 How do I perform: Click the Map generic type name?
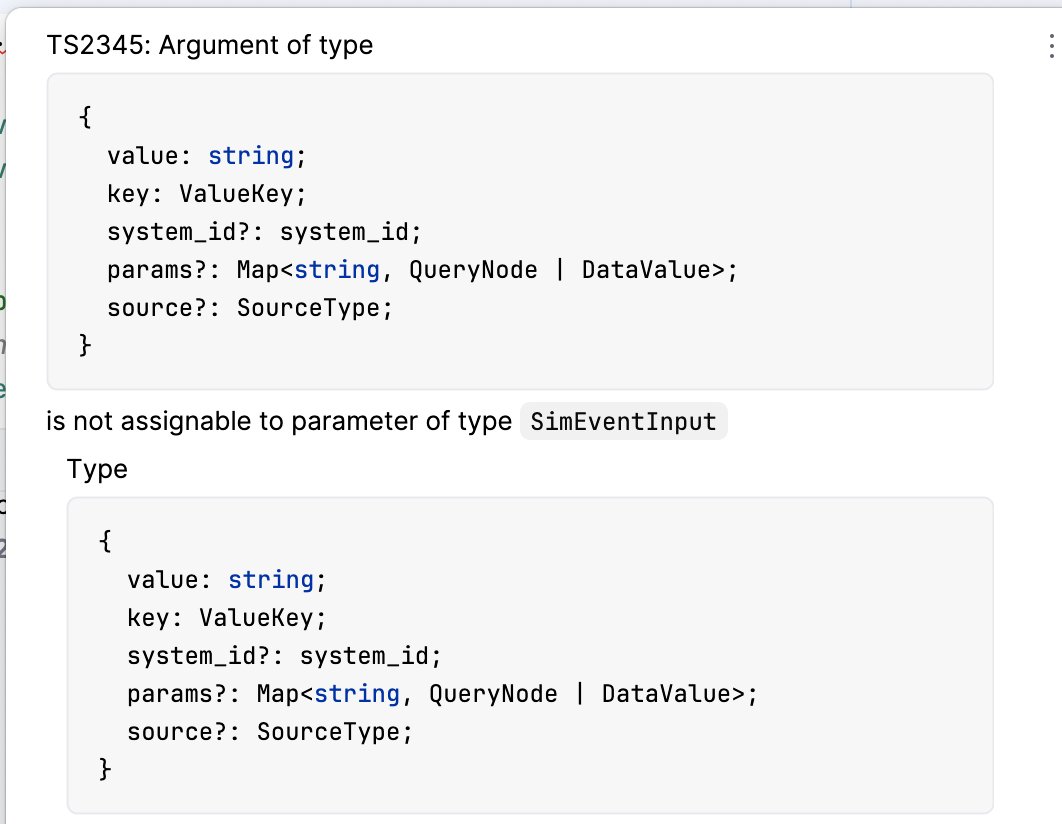(254, 269)
